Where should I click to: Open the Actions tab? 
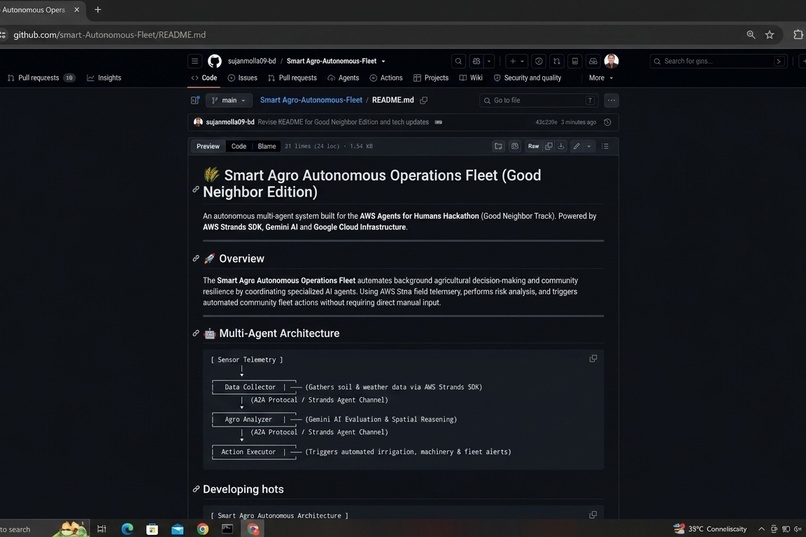tap(386, 78)
